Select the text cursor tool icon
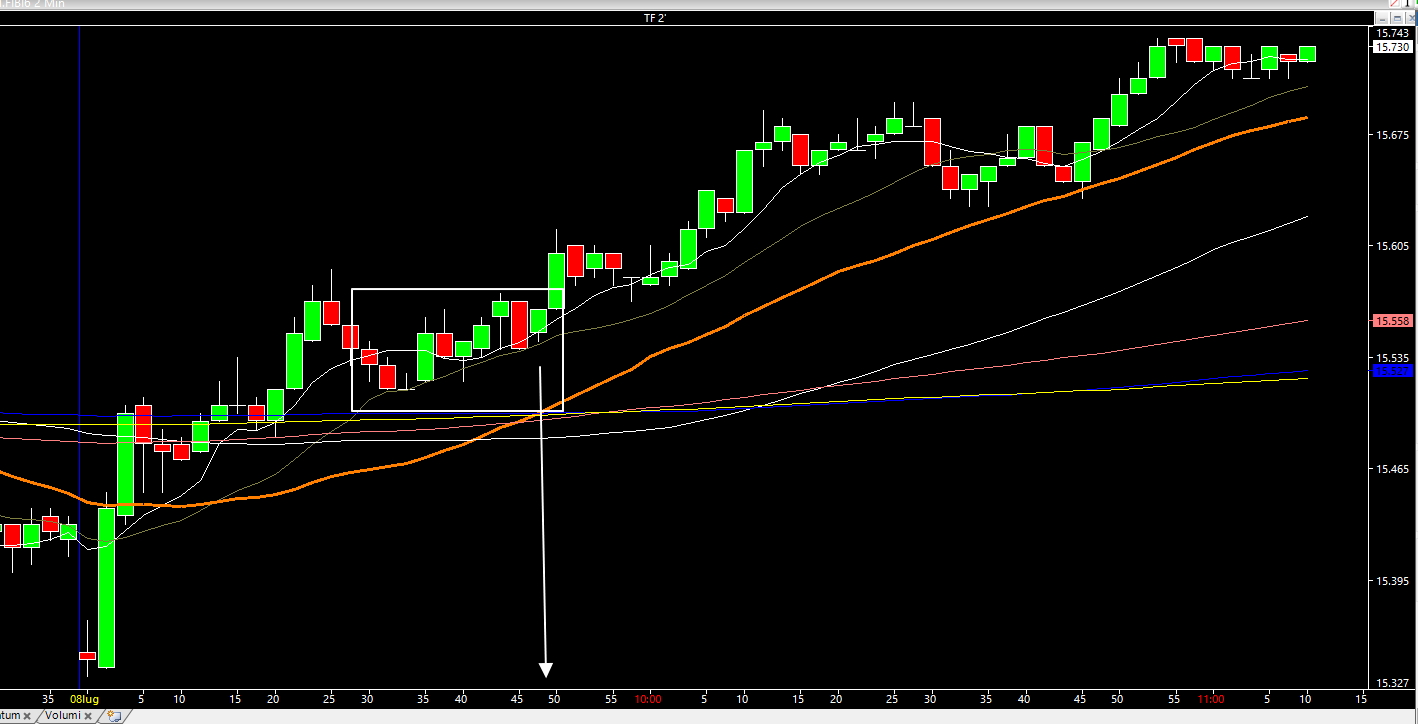This screenshot has height=724, width=1418. [1407, 4]
